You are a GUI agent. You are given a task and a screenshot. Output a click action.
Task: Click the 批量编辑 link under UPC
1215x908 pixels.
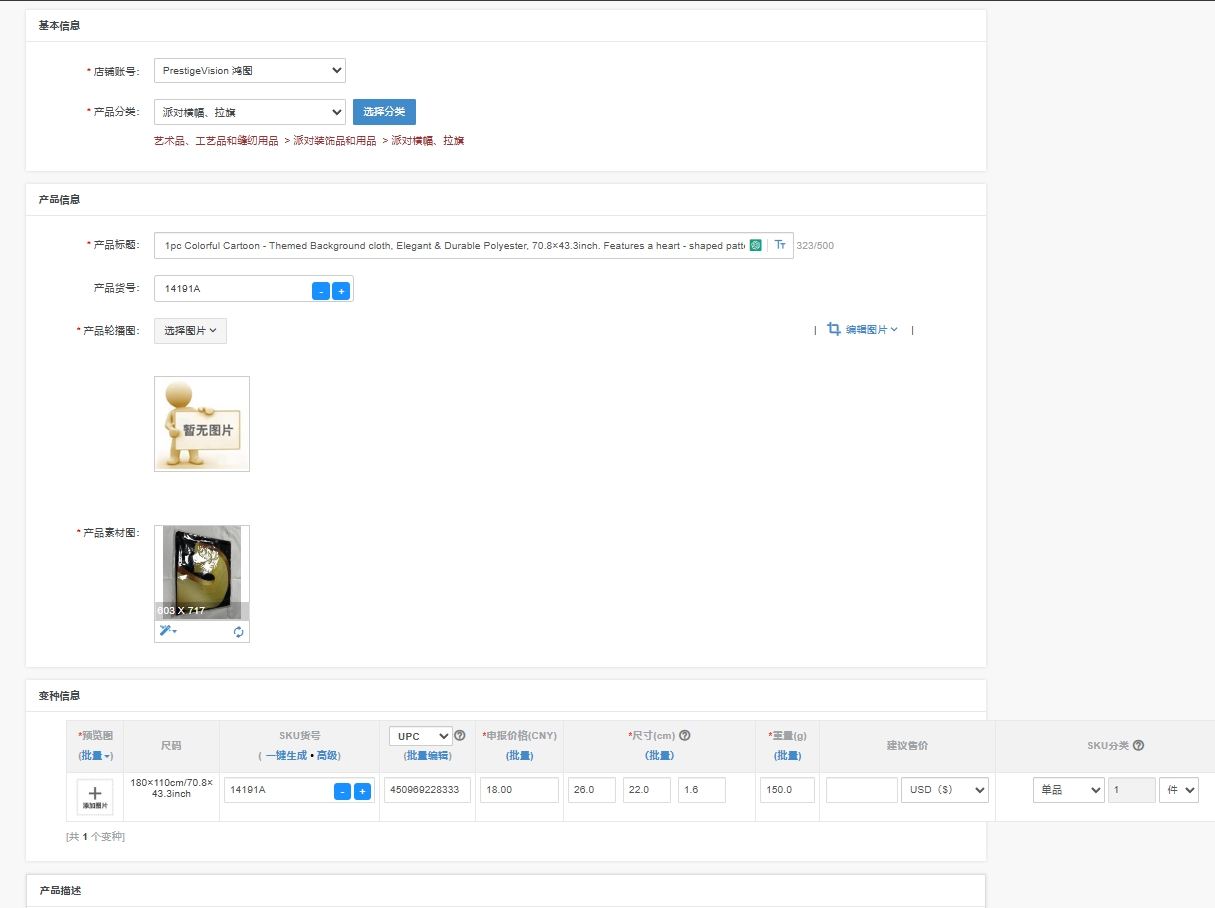tap(427, 755)
